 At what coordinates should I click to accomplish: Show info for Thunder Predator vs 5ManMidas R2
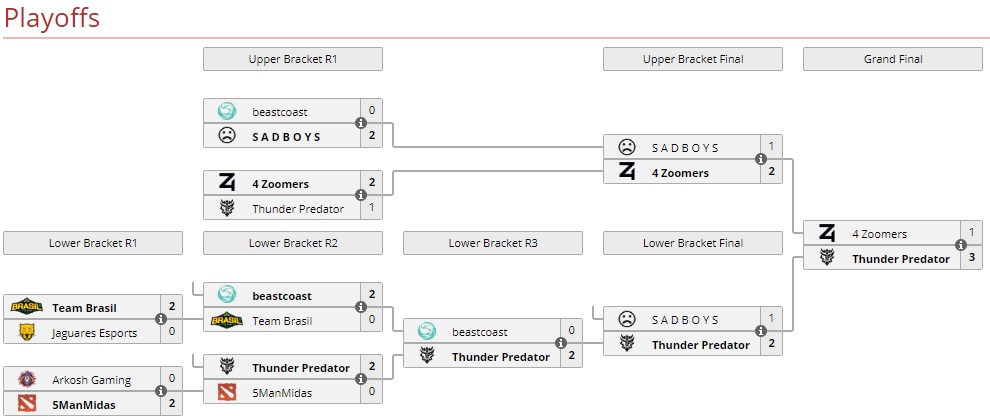click(x=360, y=380)
